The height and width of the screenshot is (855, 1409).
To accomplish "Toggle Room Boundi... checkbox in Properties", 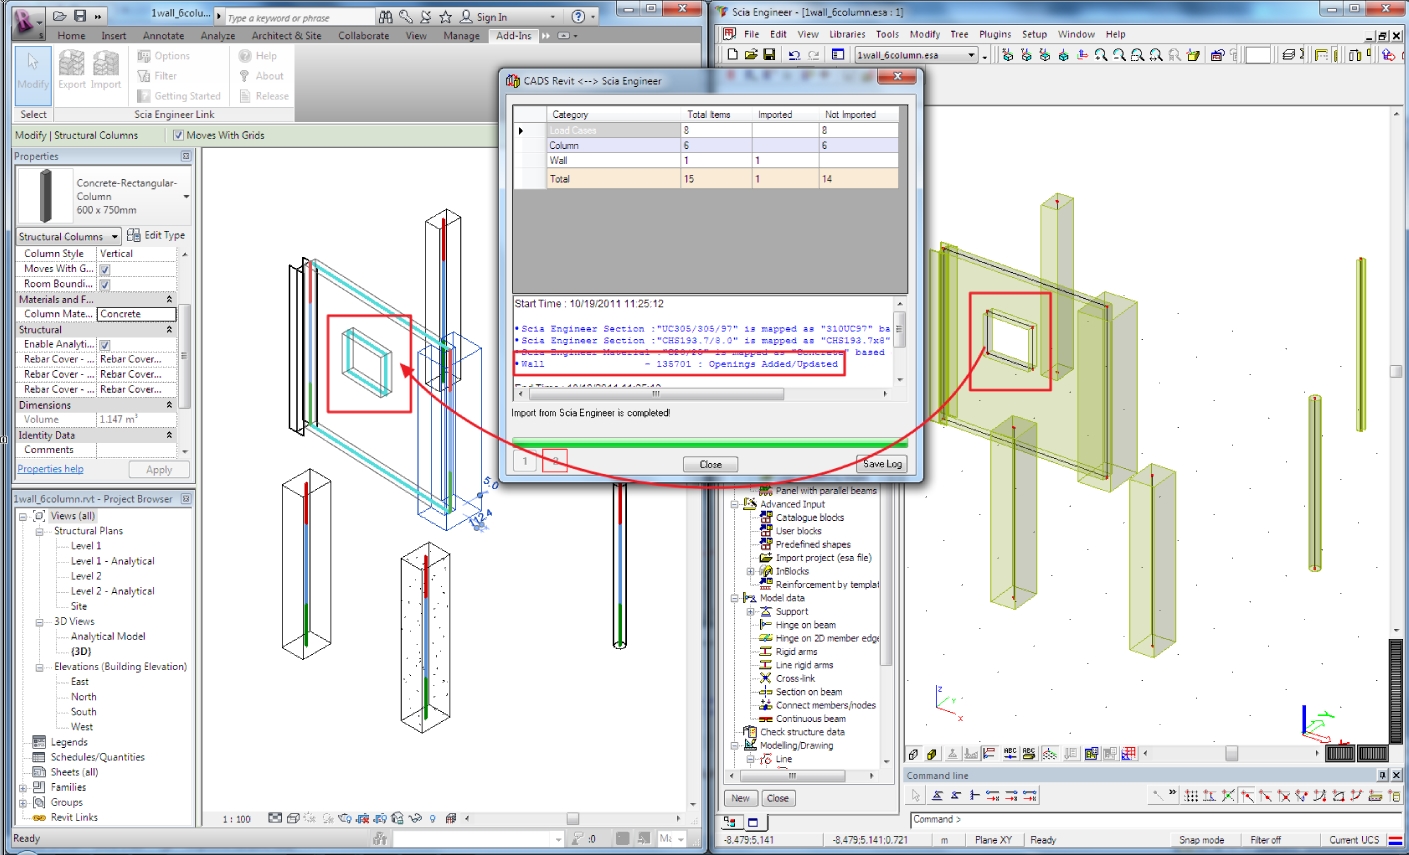I will coord(104,284).
